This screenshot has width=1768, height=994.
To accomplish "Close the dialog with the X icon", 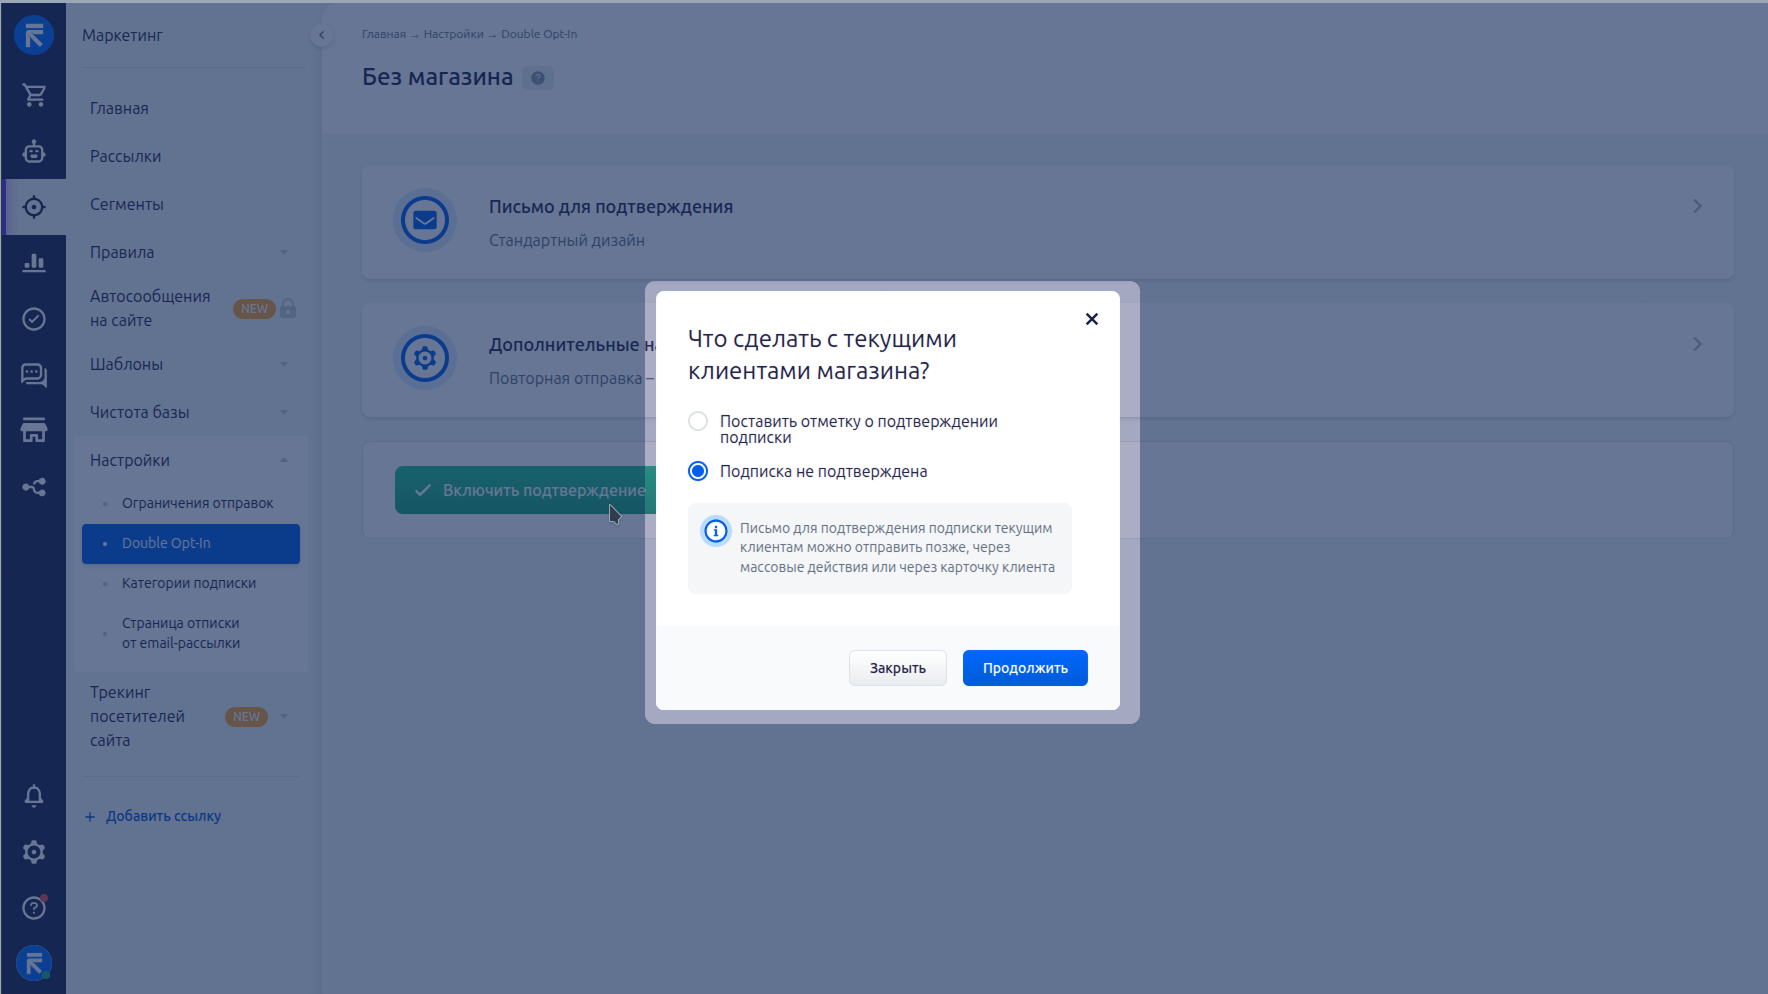I will point(1092,319).
